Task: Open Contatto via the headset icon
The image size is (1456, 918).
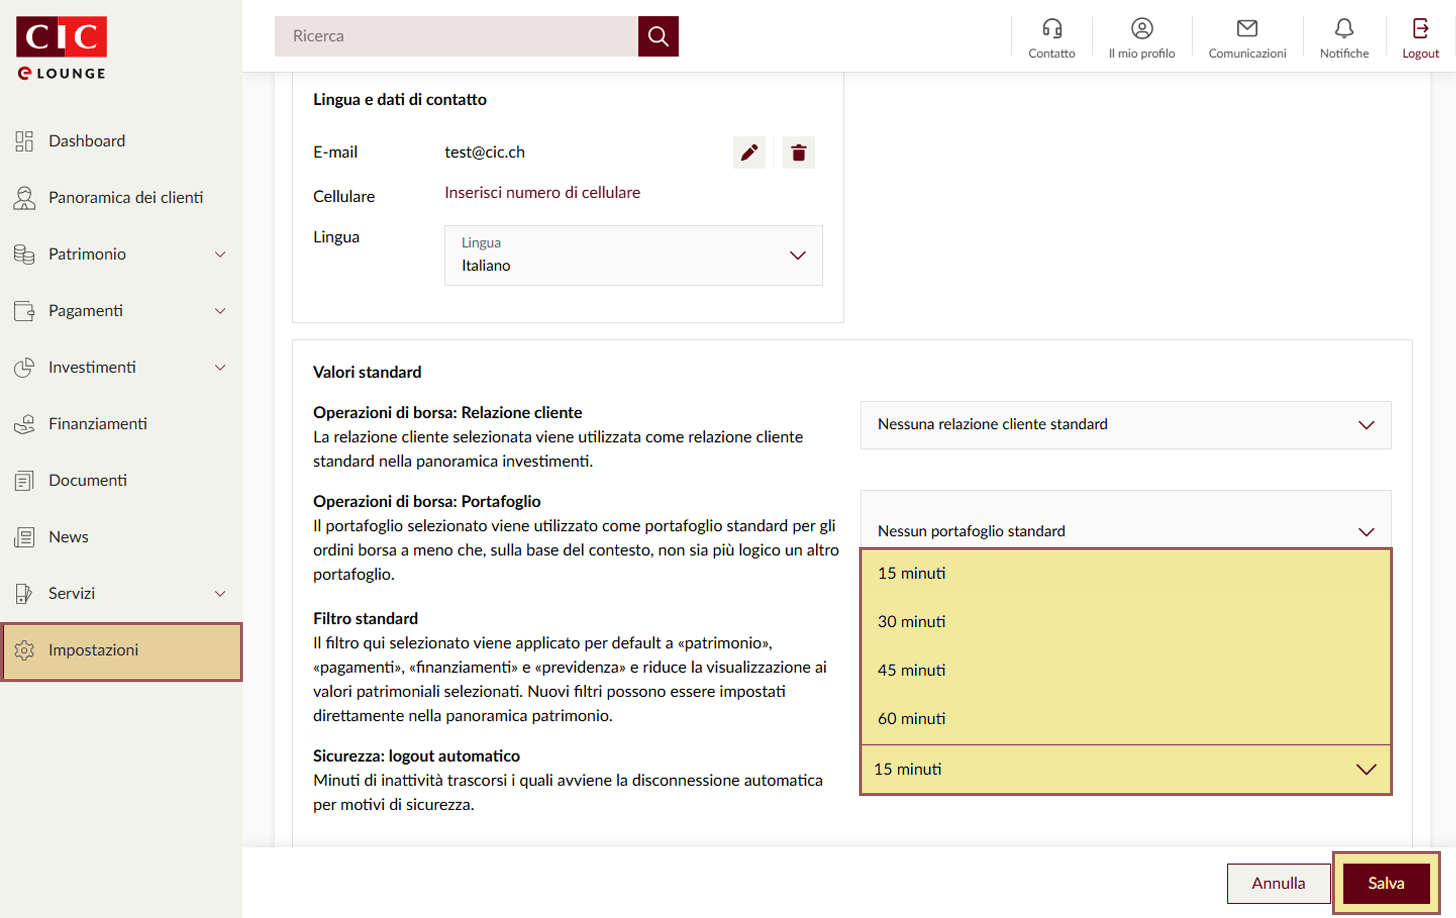Action: coord(1051,29)
